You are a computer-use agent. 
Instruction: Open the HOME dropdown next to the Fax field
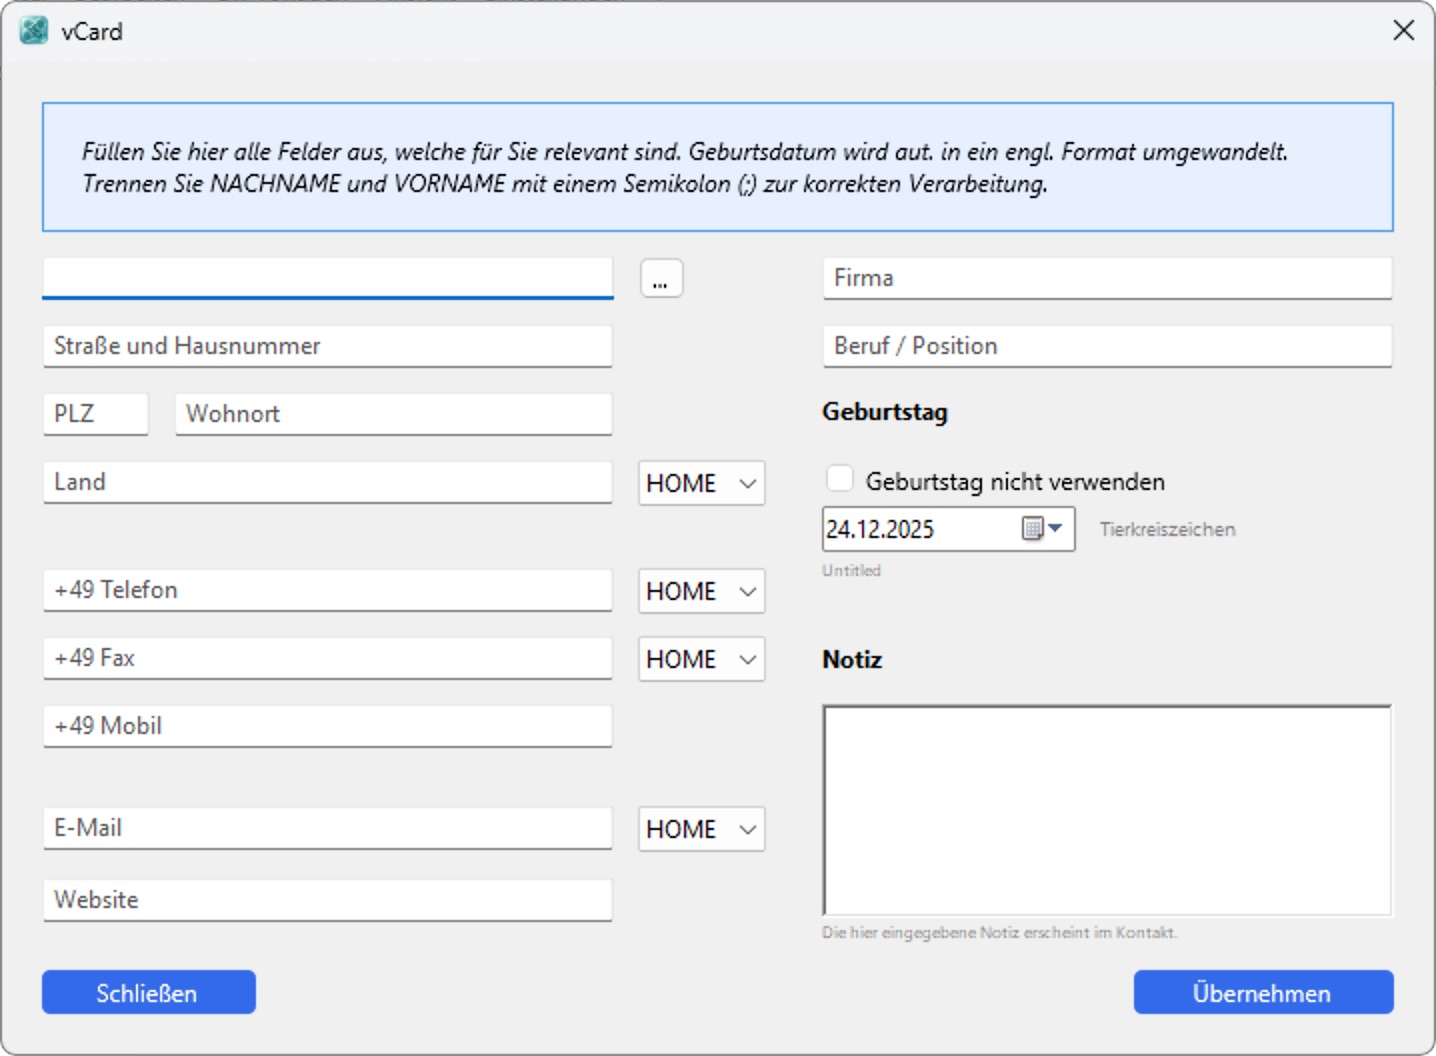click(701, 659)
